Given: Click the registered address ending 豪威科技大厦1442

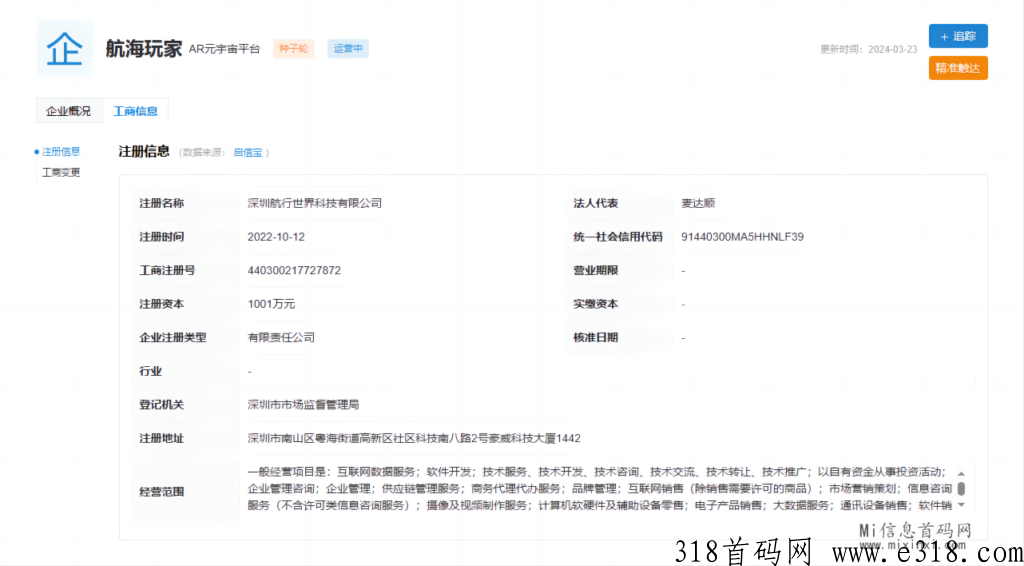Looking at the screenshot, I should [414, 438].
